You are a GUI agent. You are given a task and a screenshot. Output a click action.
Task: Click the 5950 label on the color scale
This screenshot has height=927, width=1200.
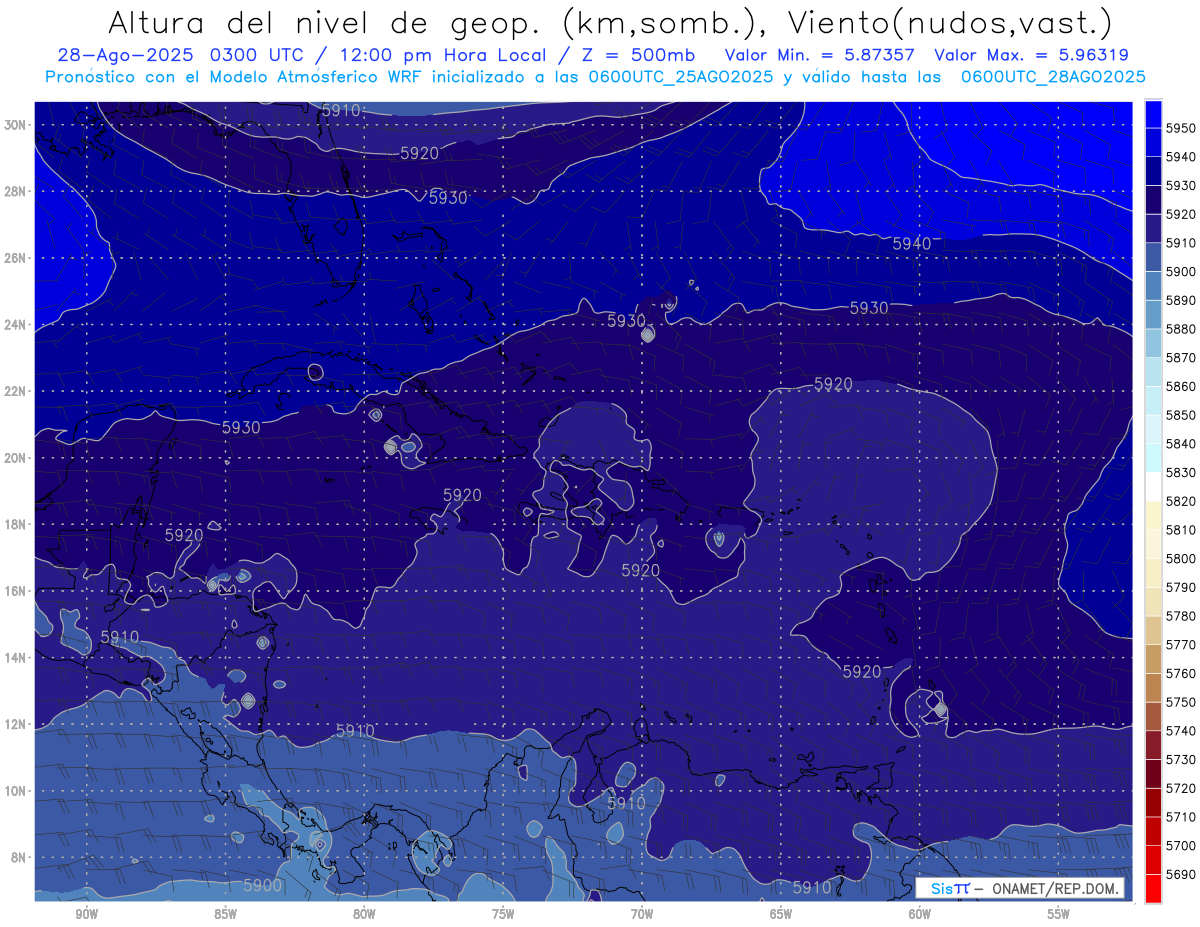coord(1181,128)
